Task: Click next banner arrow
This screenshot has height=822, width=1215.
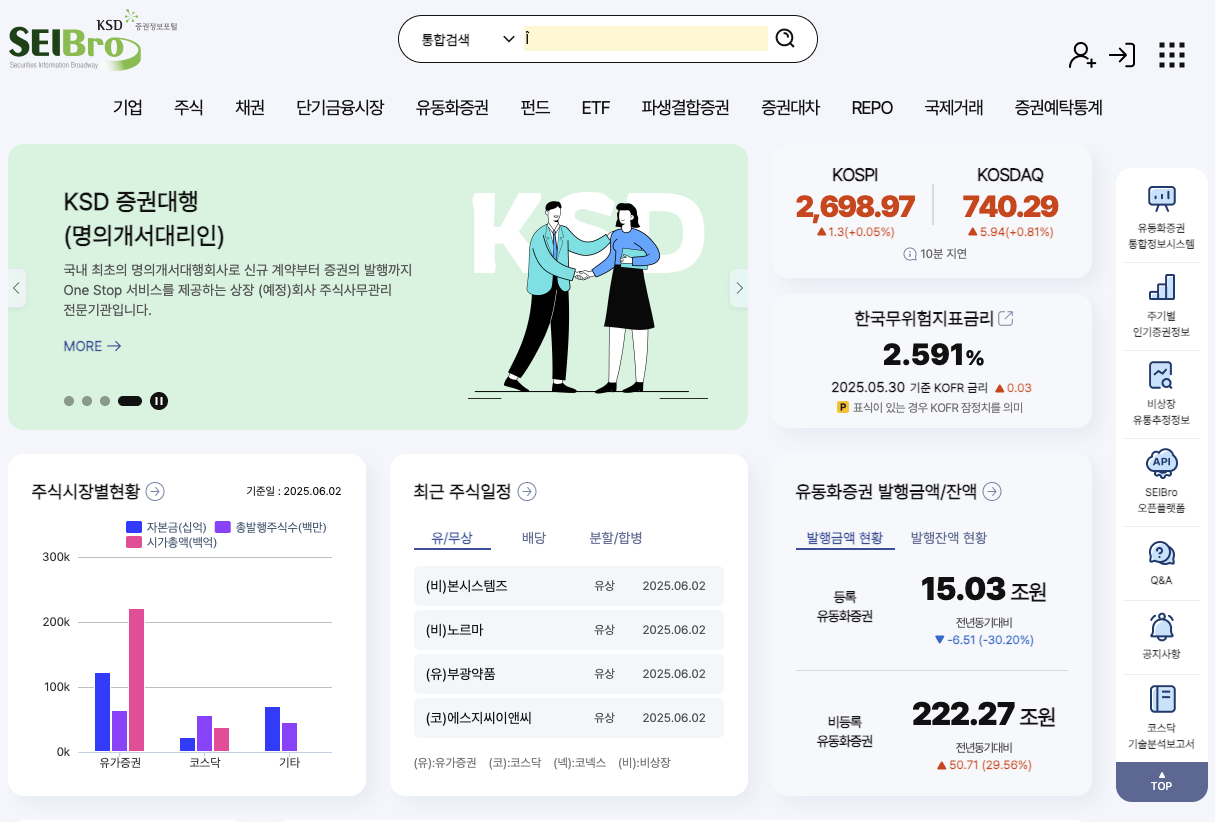Action: click(739, 288)
